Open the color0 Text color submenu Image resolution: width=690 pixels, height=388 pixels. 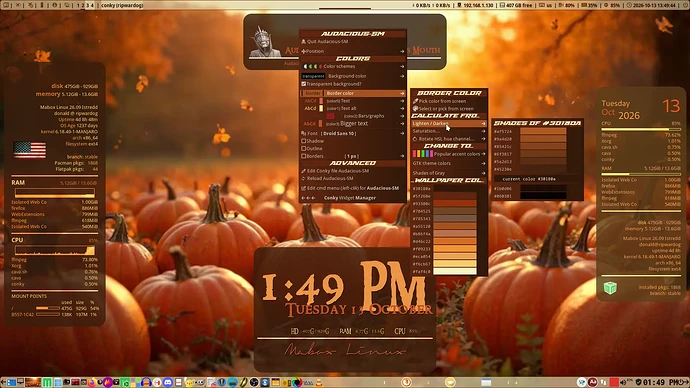click(x=352, y=101)
